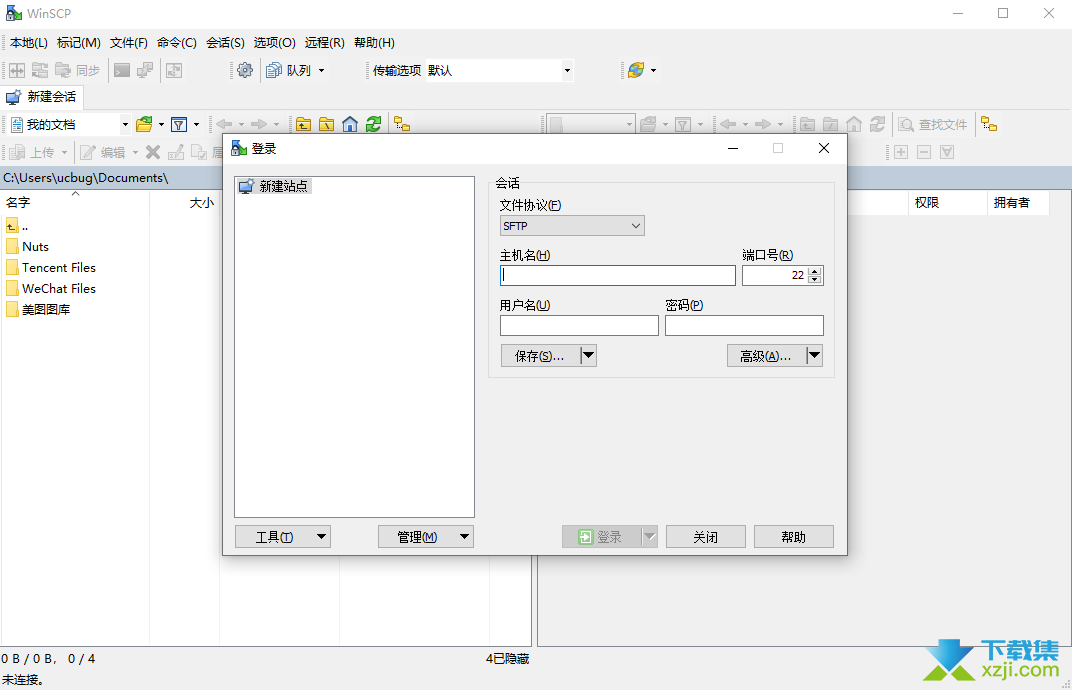Refresh the local panel with green arrows
The image size is (1072, 690).
[x=373, y=124]
